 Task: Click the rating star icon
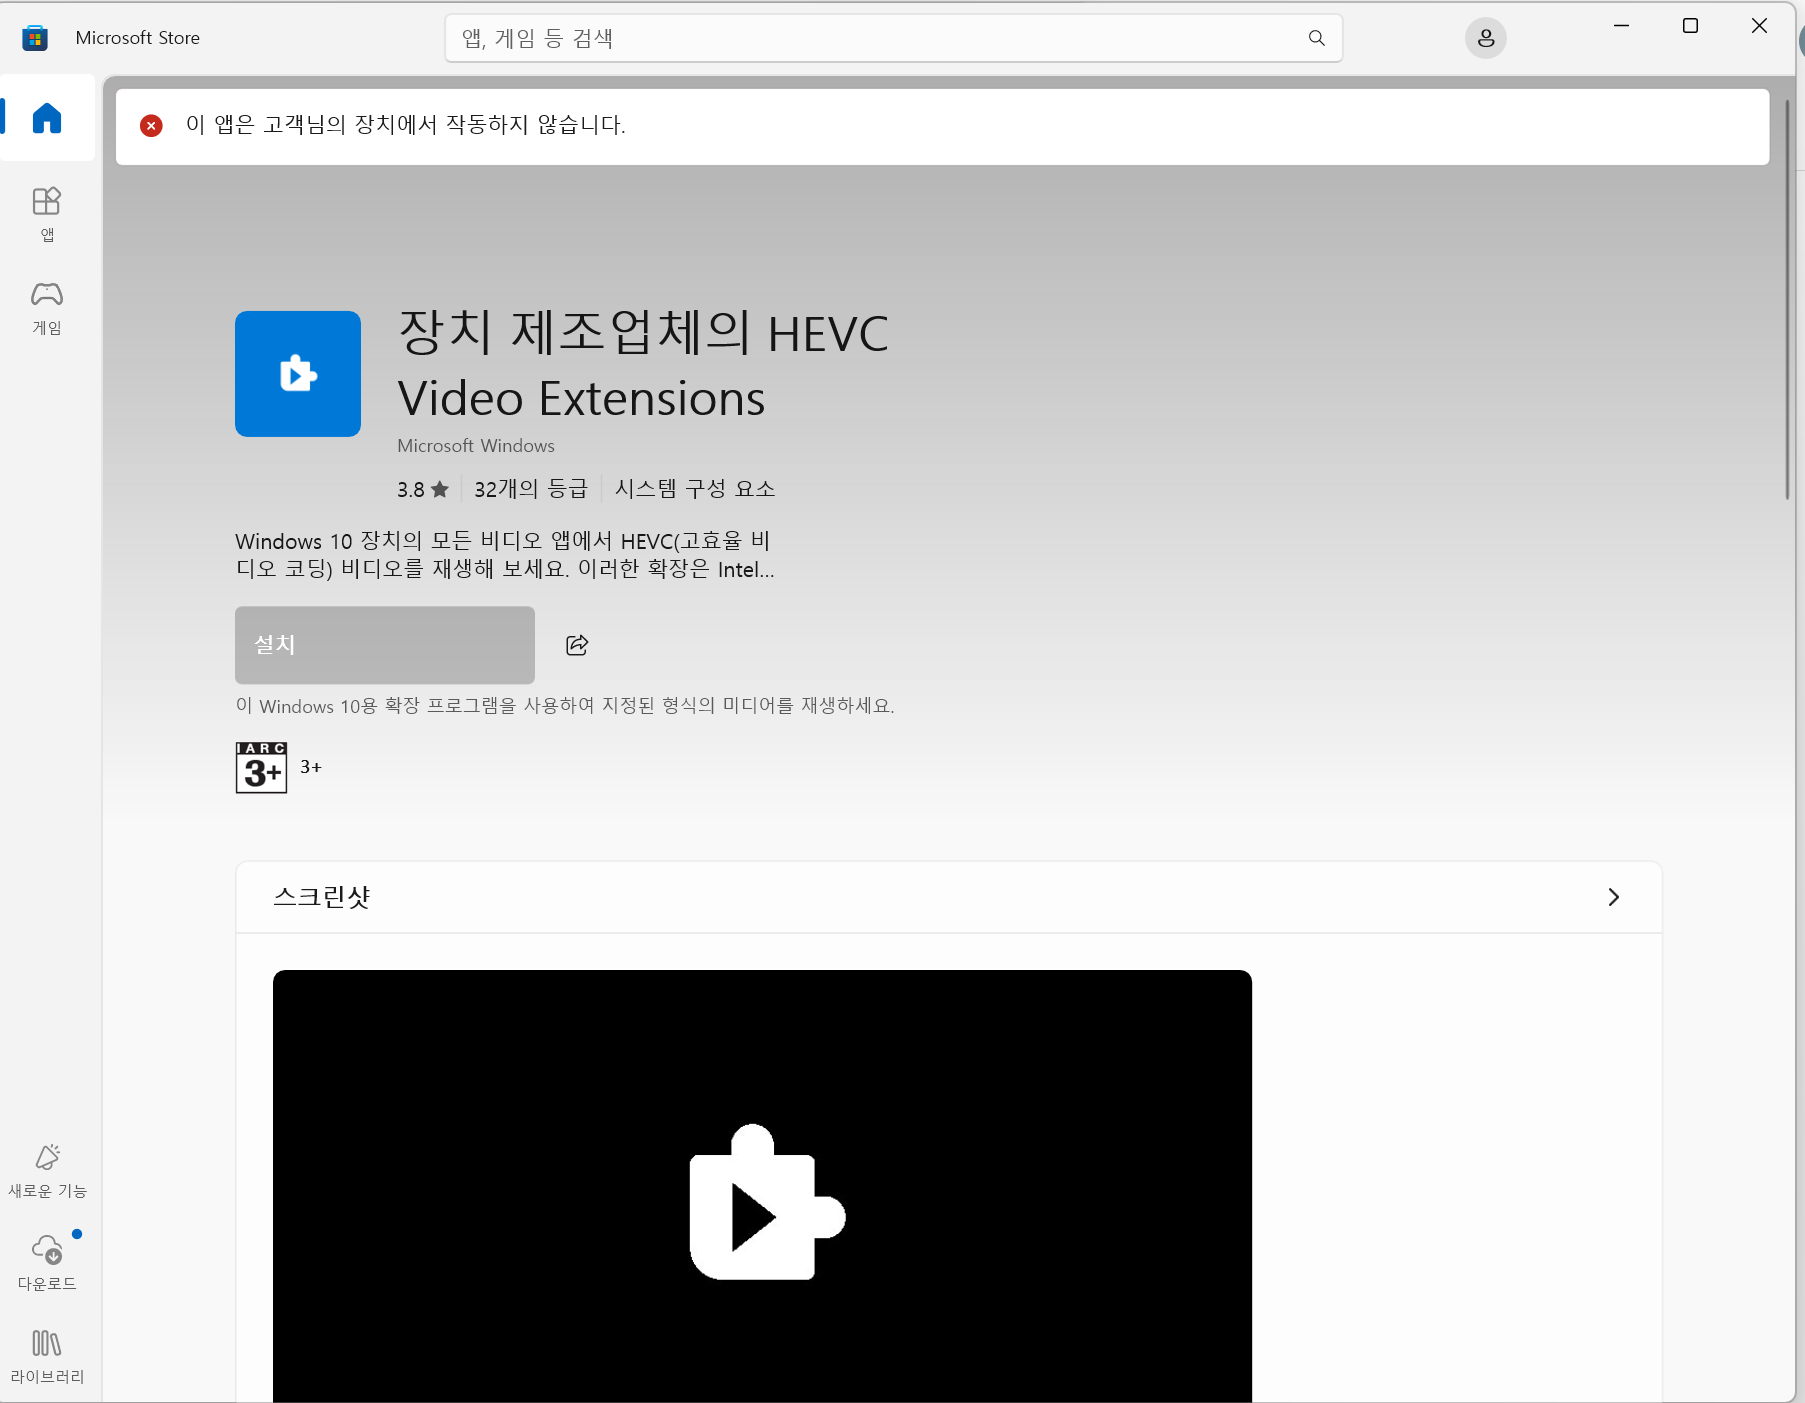coord(439,489)
